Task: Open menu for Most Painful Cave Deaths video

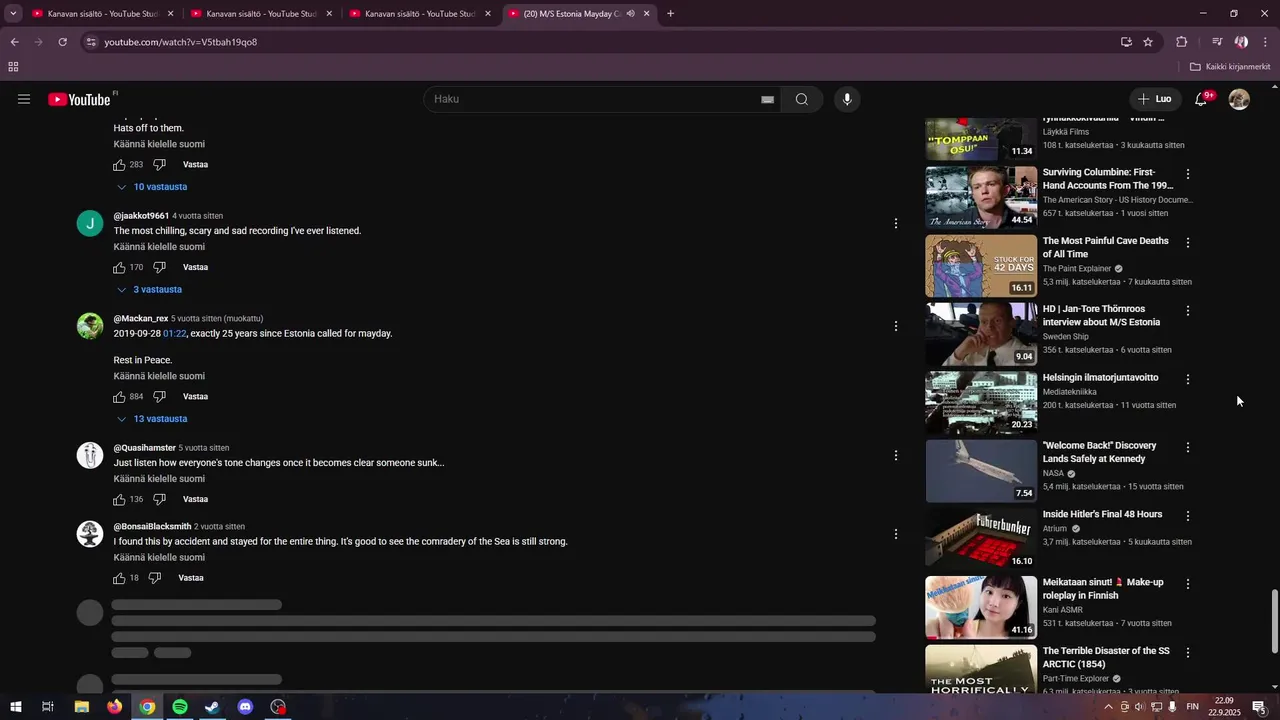Action: pos(1188,243)
